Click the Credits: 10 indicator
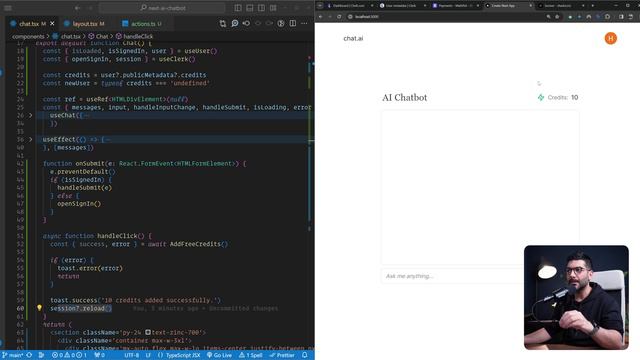Image resolution: width=640 pixels, height=360 pixels. click(x=558, y=98)
